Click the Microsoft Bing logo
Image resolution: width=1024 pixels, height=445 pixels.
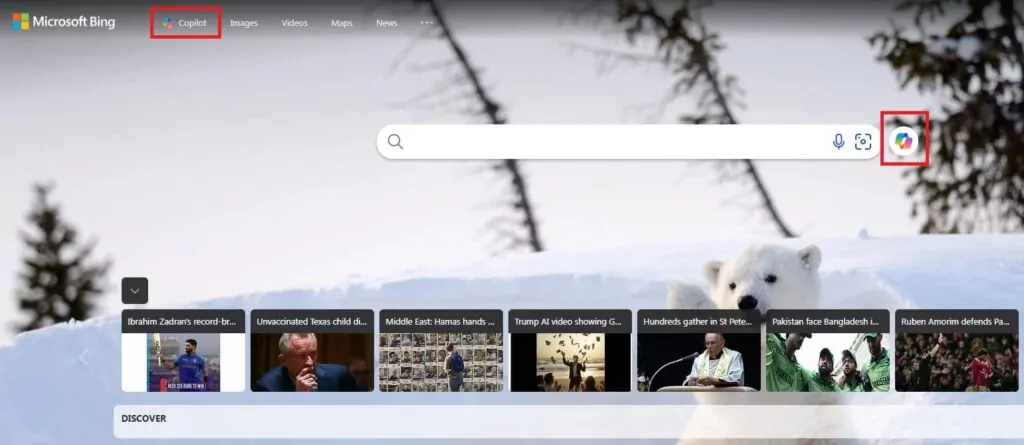tap(63, 22)
